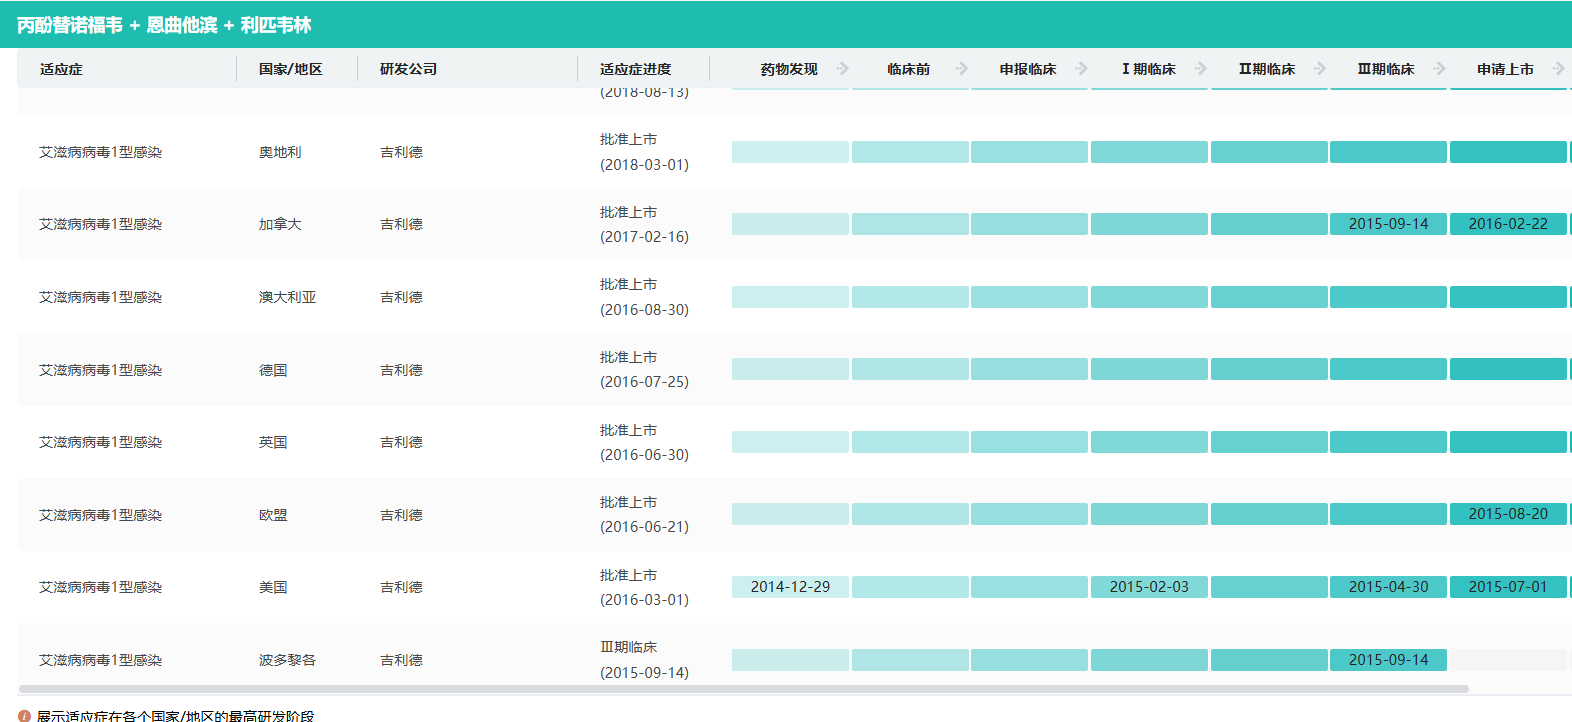Click the arrow icon after II期临床 header

click(1320, 69)
